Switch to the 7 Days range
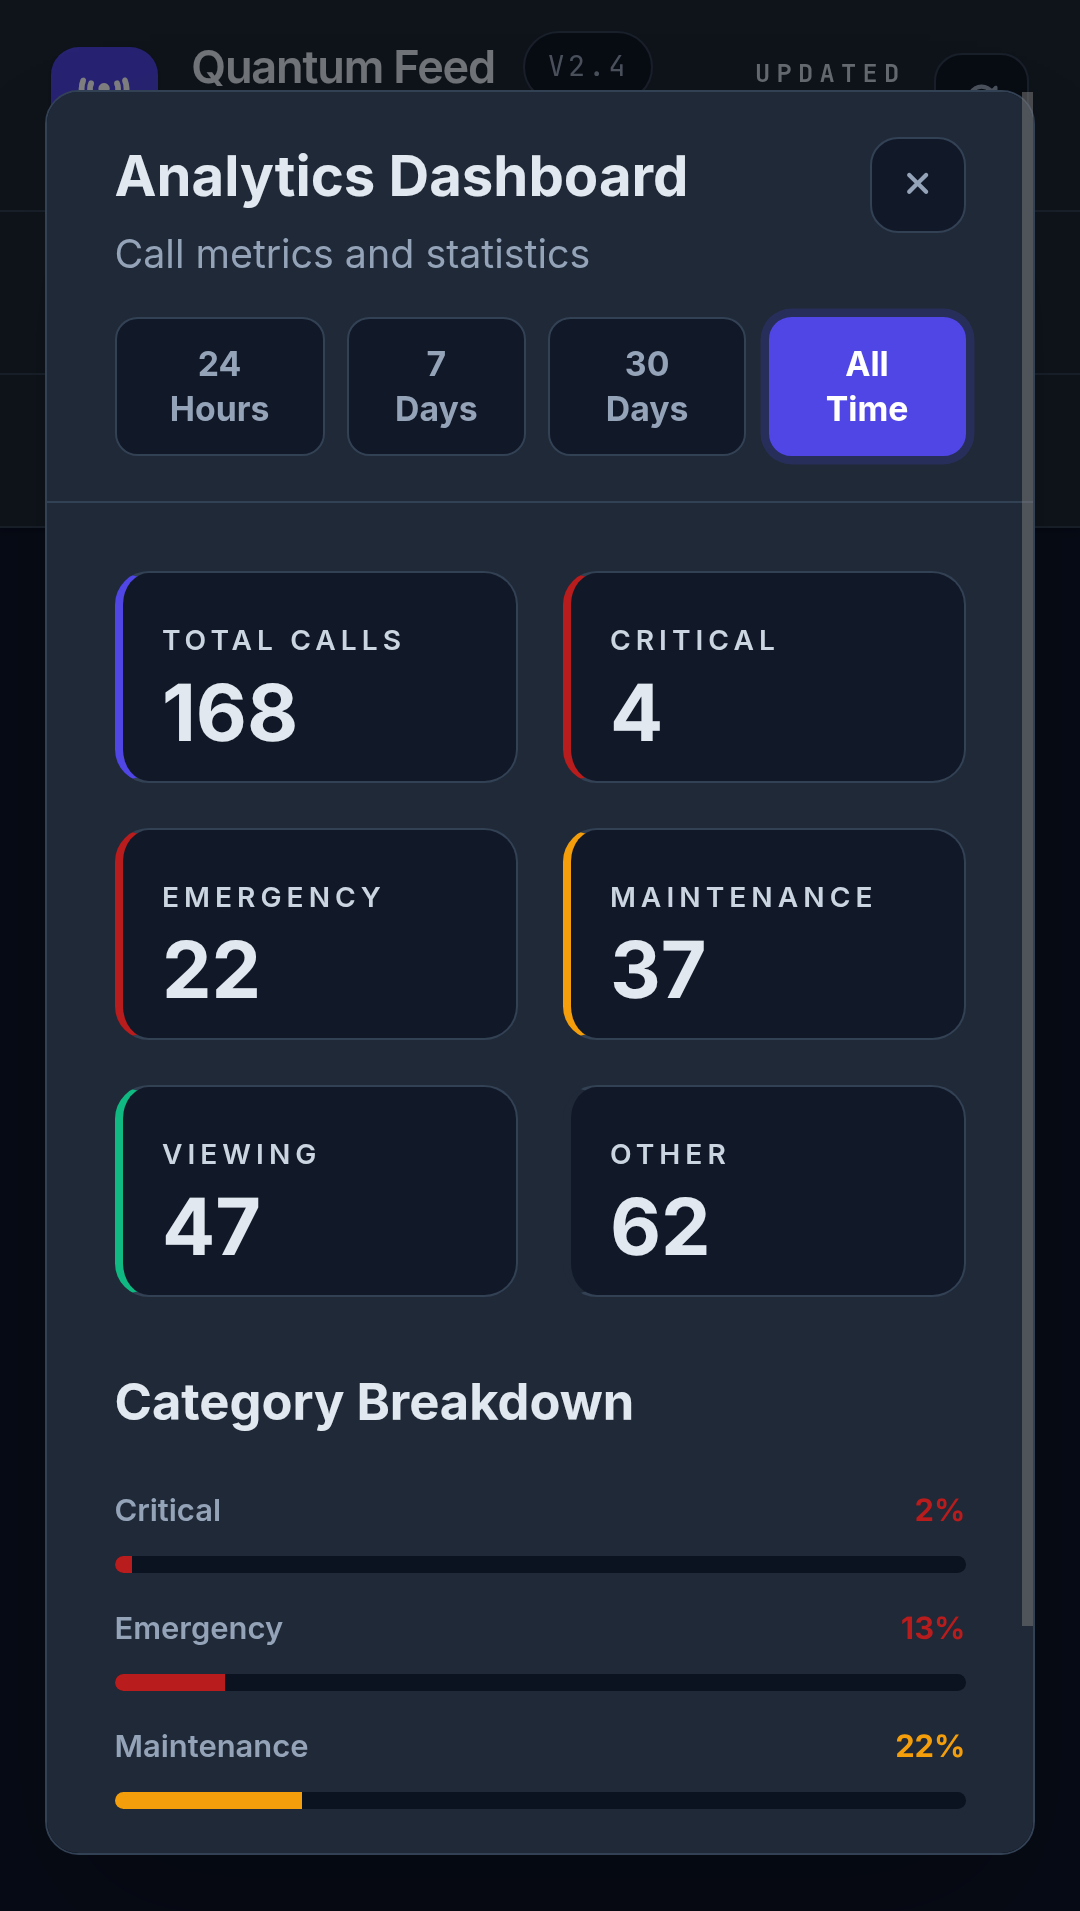The height and width of the screenshot is (1911, 1080). pyautogui.click(x=436, y=386)
